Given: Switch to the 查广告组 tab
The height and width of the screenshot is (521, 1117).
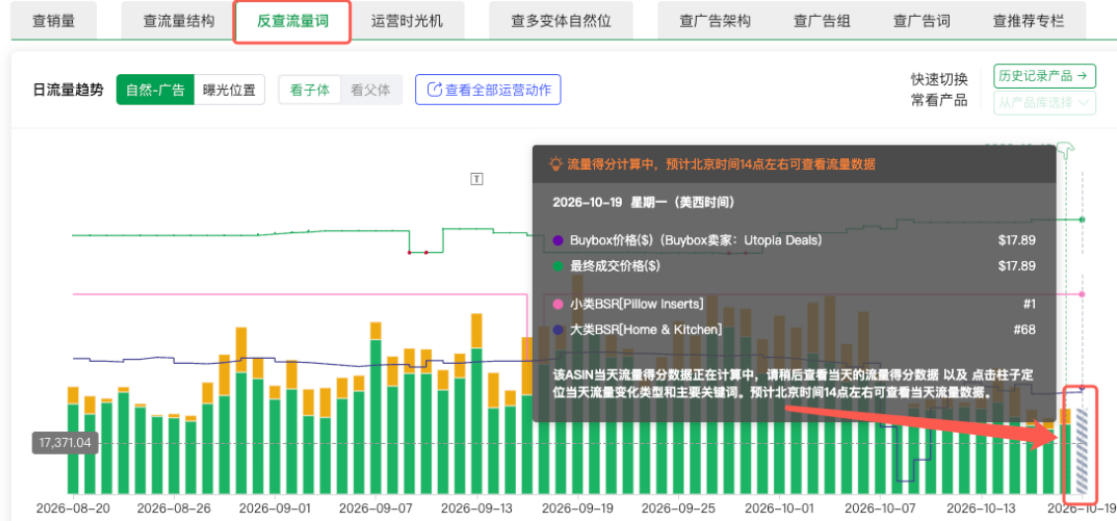Looking at the screenshot, I should click(x=821, y=21).
